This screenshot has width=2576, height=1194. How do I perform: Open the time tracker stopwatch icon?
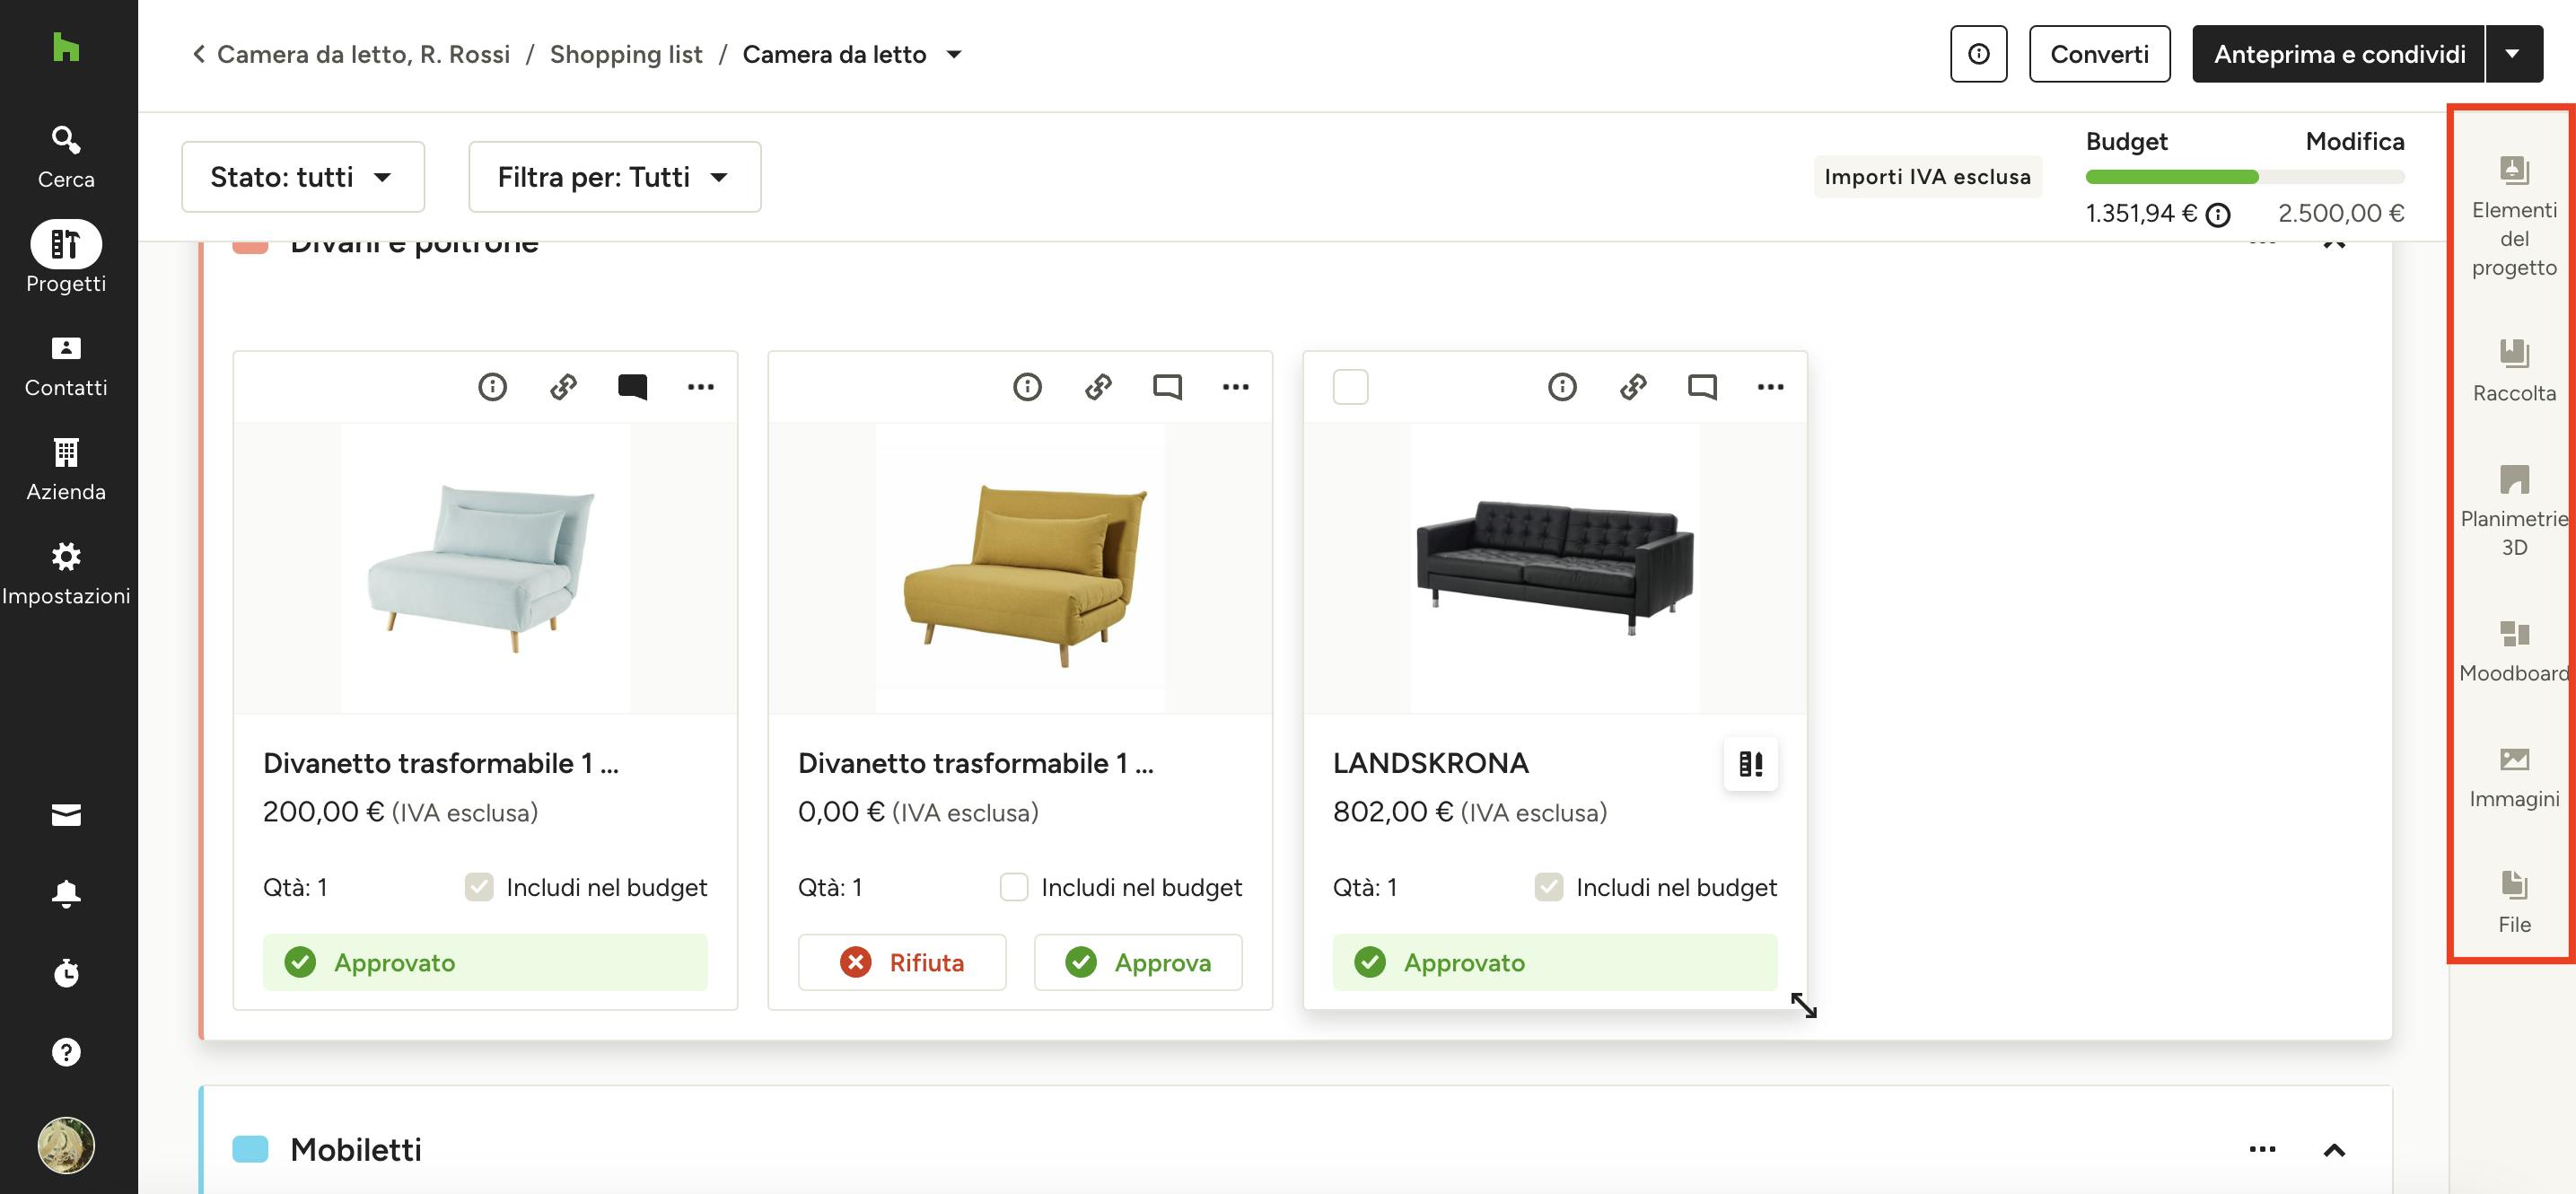(66, 972)
